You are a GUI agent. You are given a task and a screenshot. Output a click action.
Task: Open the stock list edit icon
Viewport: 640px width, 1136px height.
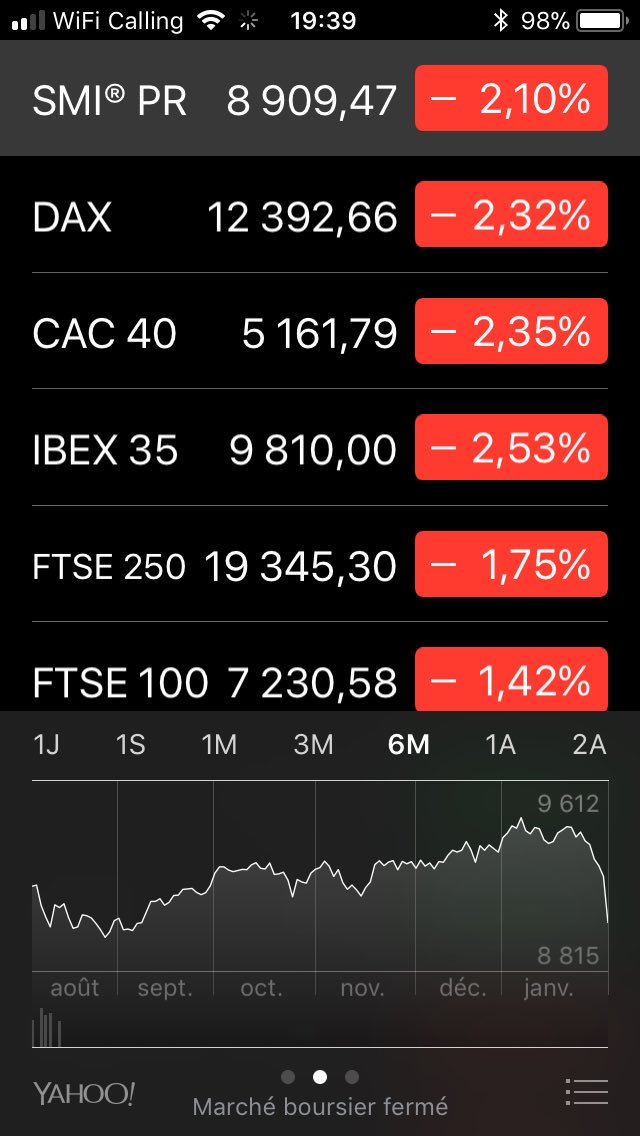point(585,1091)
